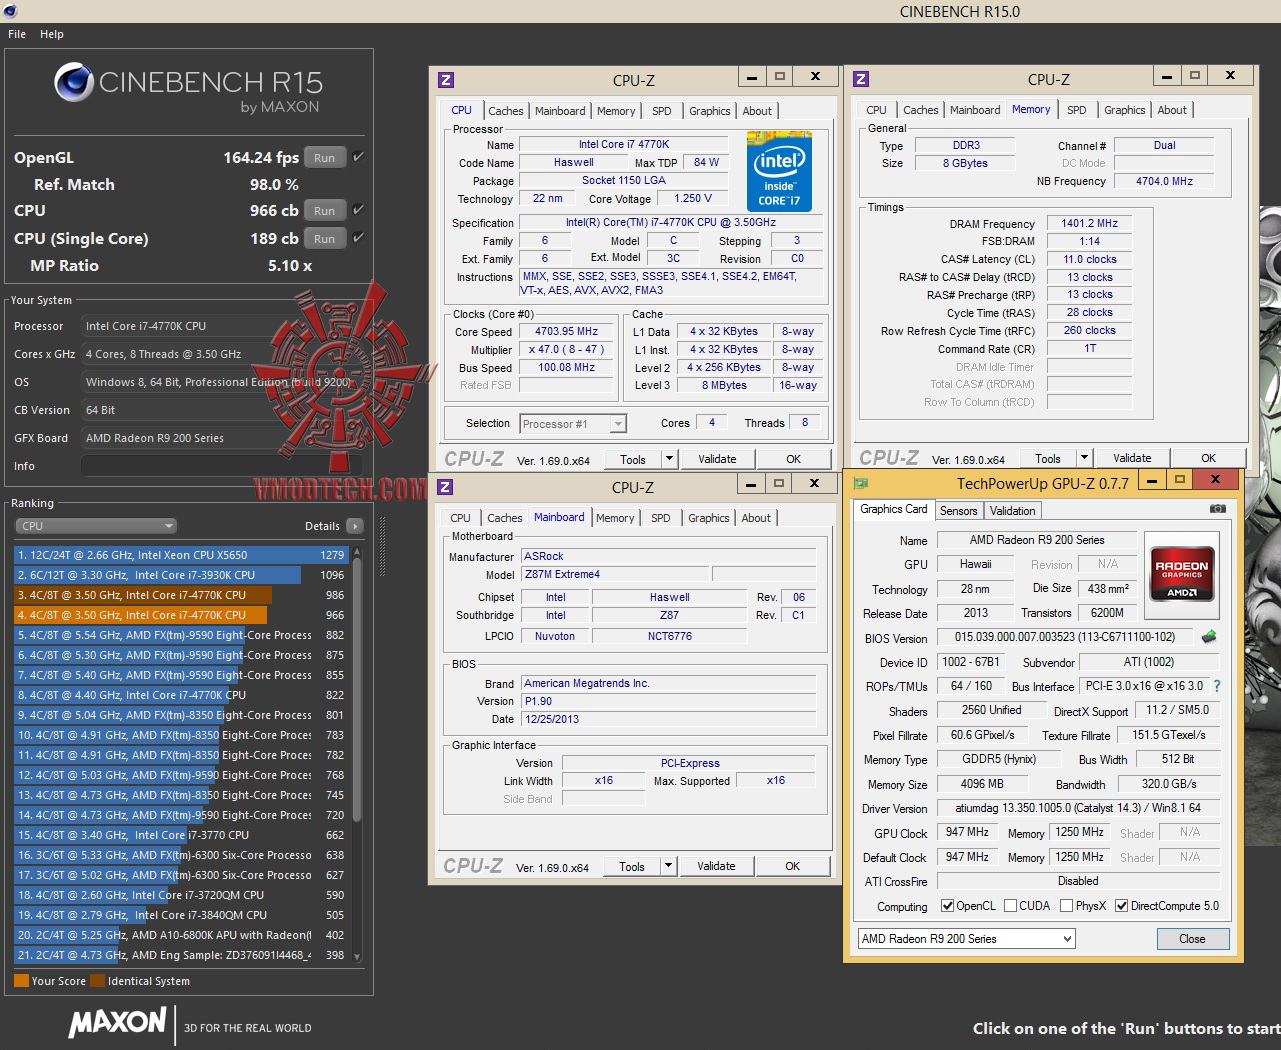Open the AMD Radeon R9 200 Series dropdown in GPU-Z

coord(966,939)
